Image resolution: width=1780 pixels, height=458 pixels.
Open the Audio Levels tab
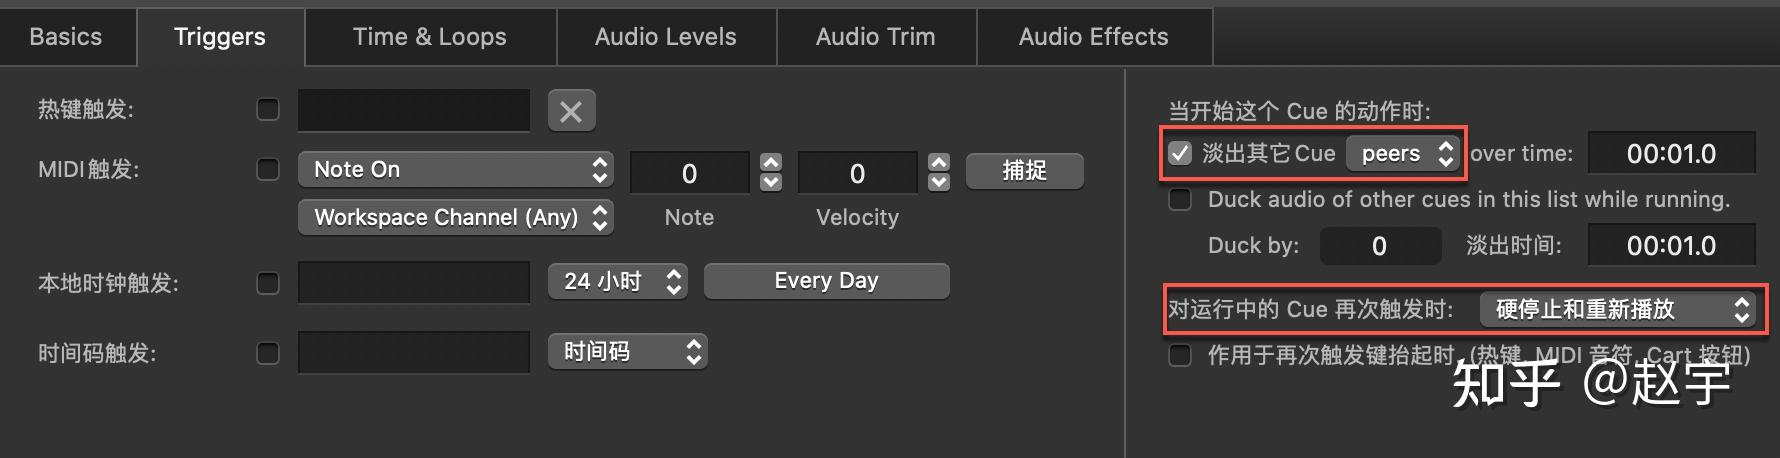click(665, 37)
